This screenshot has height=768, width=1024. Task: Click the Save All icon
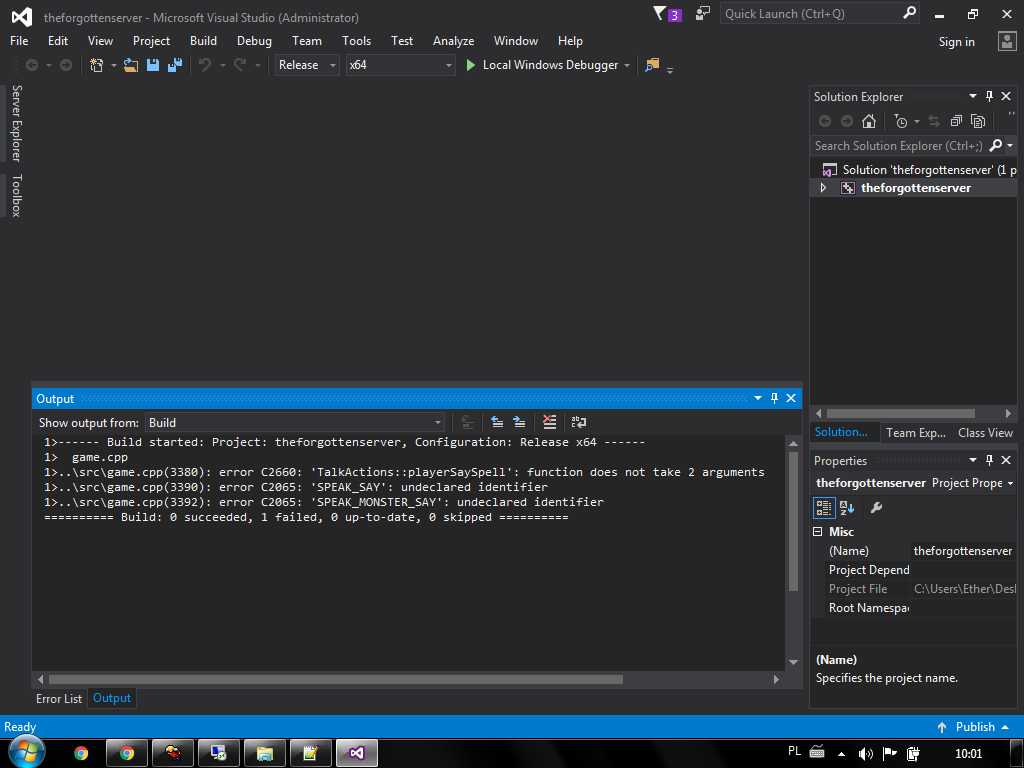(174, 65)
